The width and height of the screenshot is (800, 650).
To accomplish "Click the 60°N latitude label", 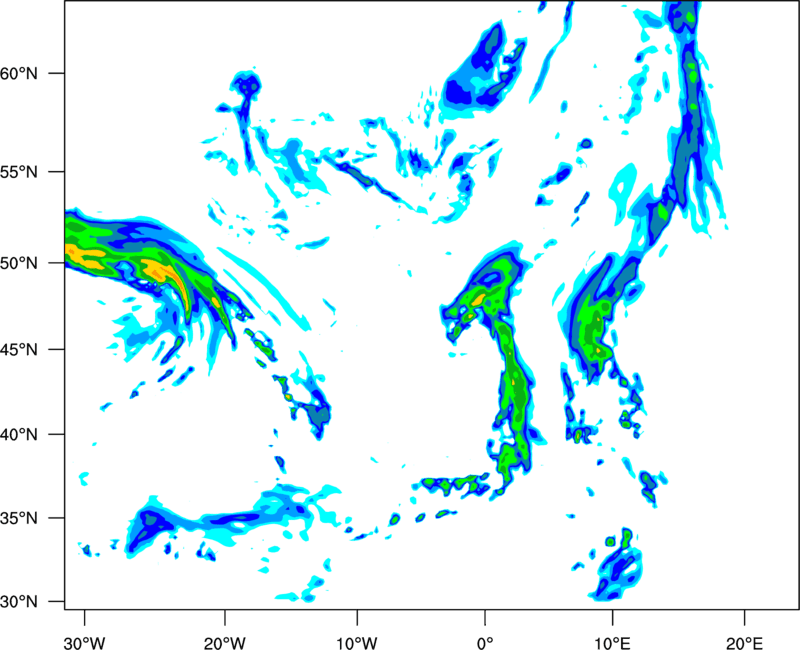I will coord(19,73).
